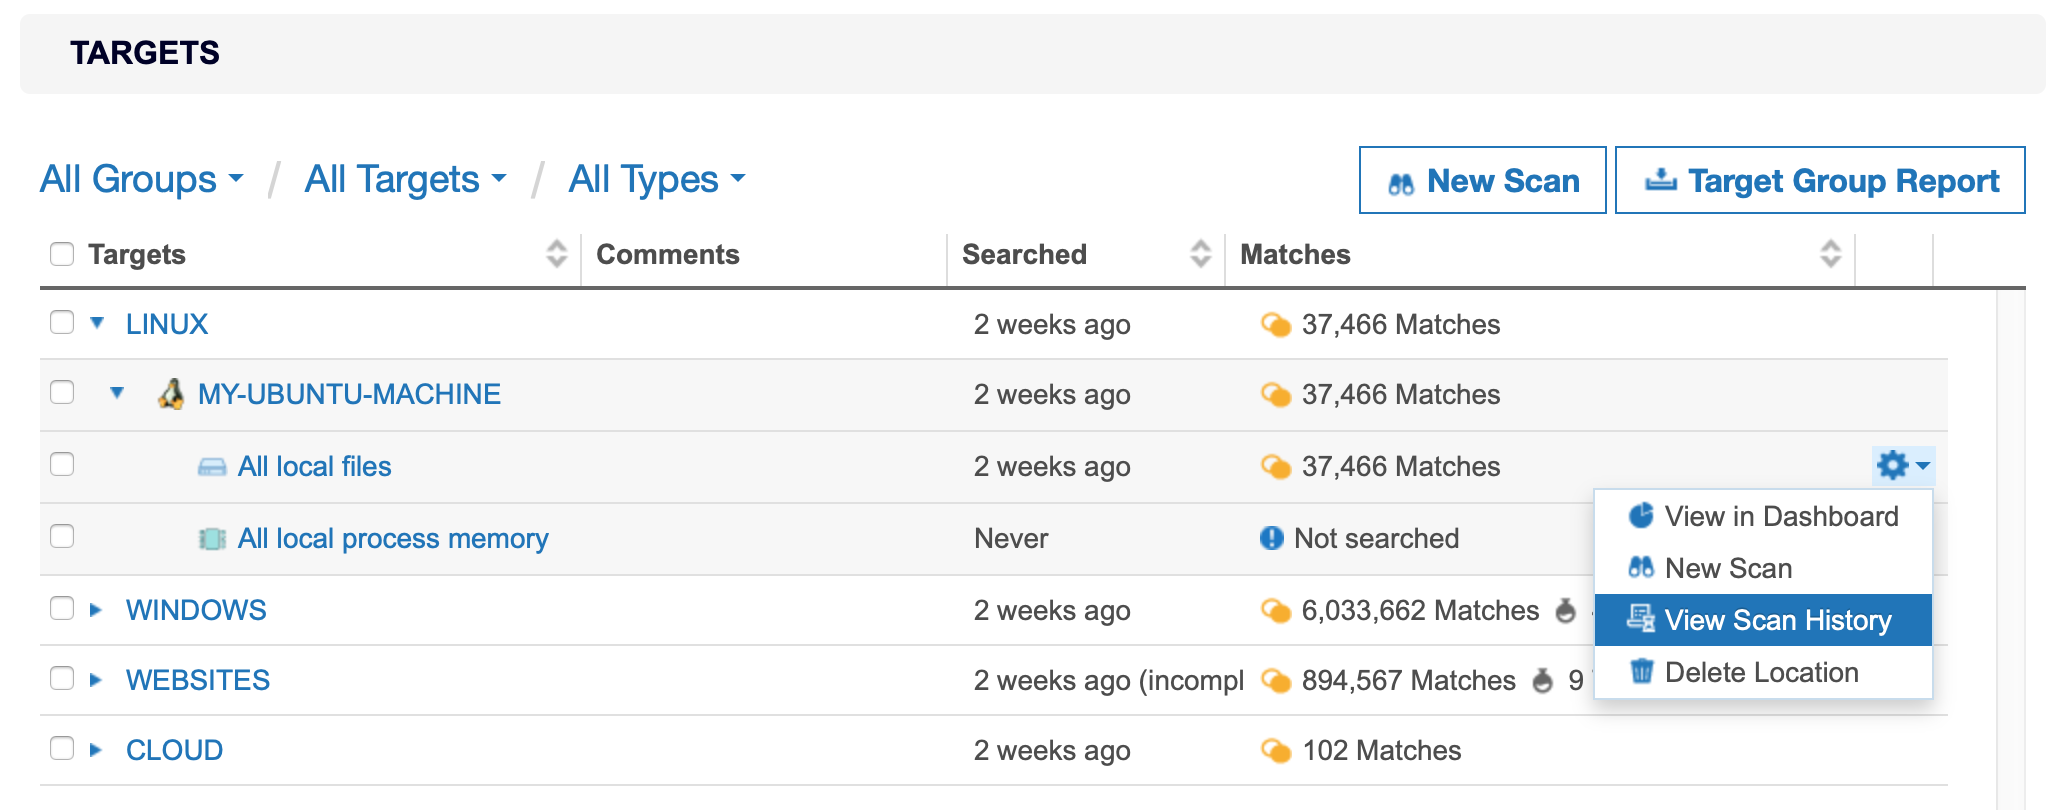Screen dimensions: 2064x810
Task: Check the LINUX group checkbox
Action: (62, 322)
